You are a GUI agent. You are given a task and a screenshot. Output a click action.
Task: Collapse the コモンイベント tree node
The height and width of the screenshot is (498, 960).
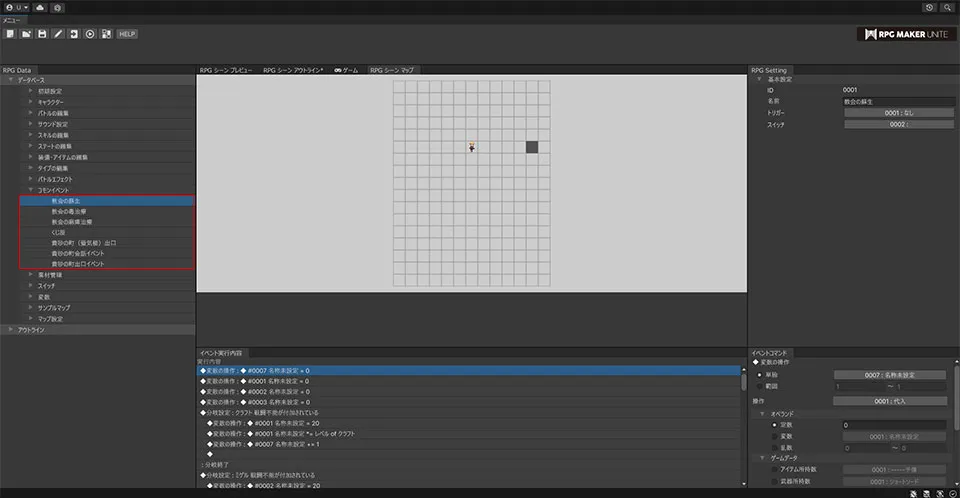31,189
